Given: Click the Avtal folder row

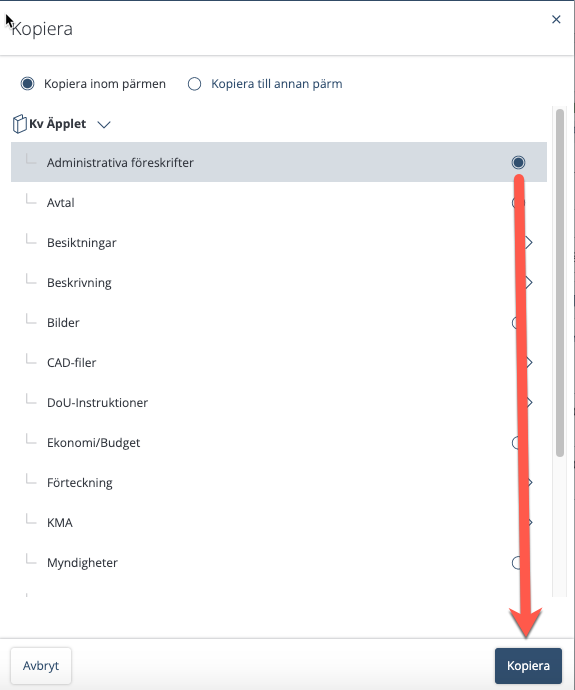Looking at the screenshot, I should click(279, 202).
